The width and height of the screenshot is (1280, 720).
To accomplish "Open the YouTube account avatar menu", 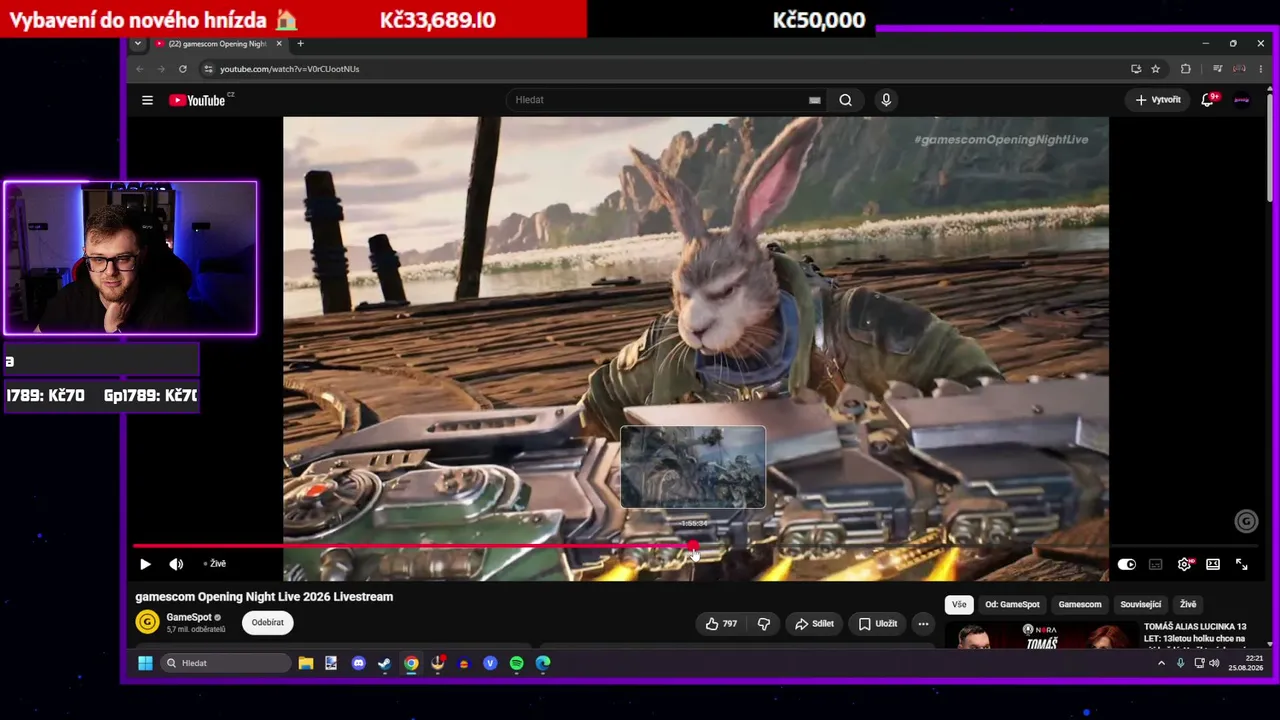I will pos(1242,100).
